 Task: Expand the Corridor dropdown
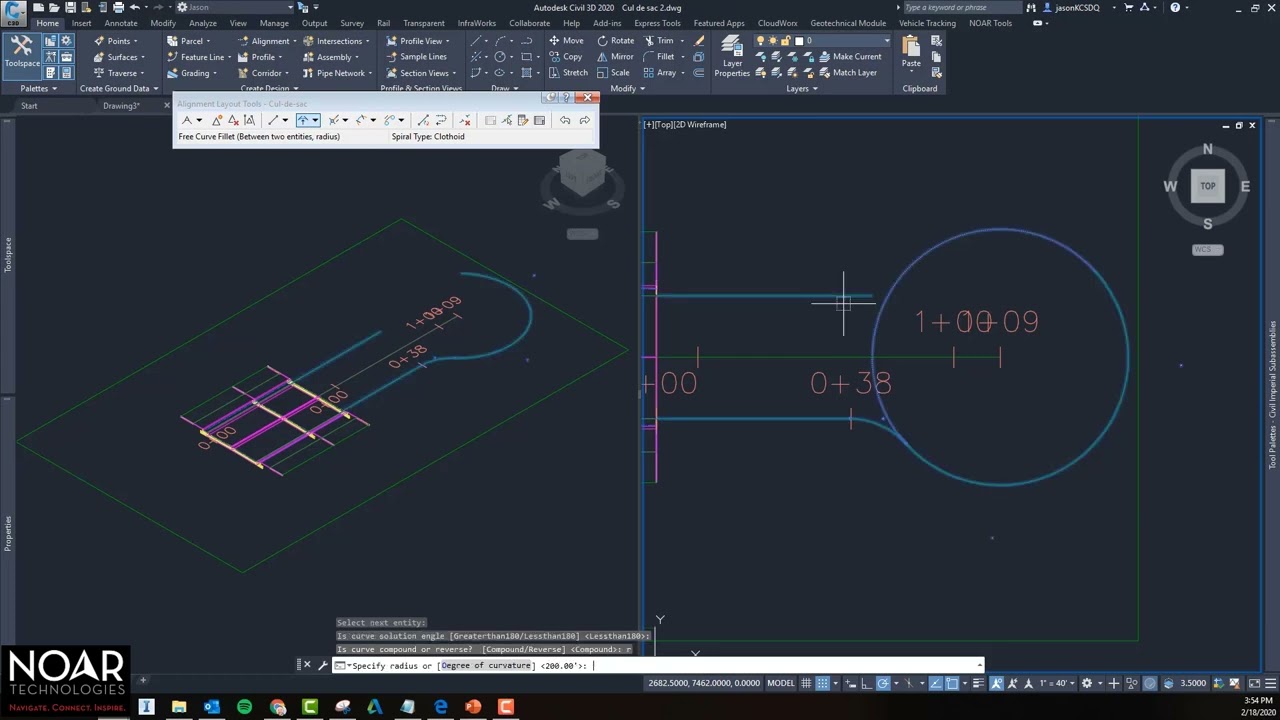[x=287, y=73]
